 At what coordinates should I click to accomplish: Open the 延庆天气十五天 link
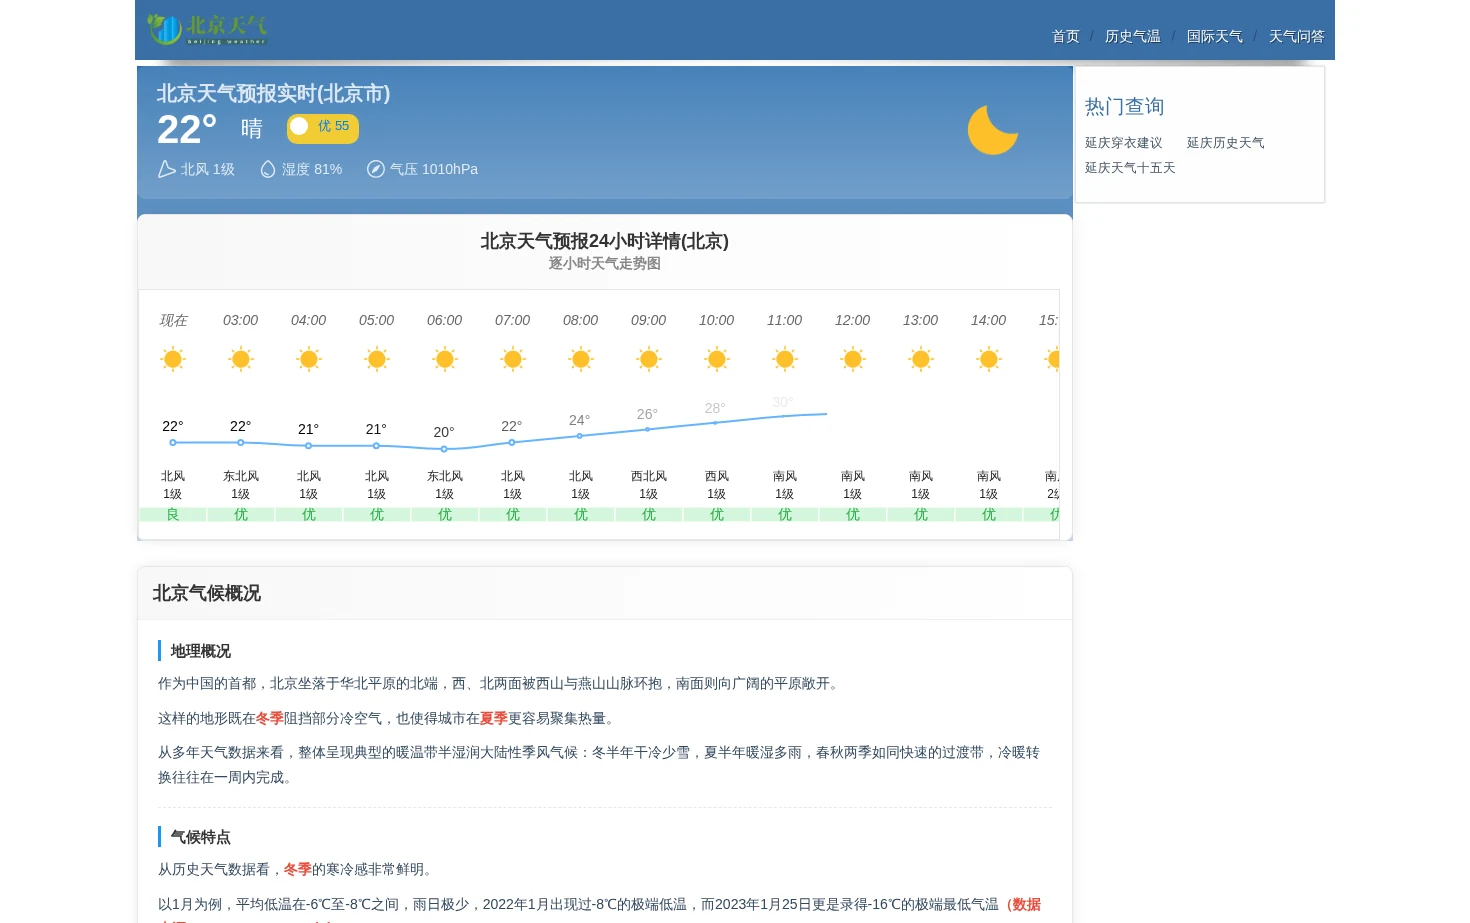pyautogui.click(x=1130, y=168)
